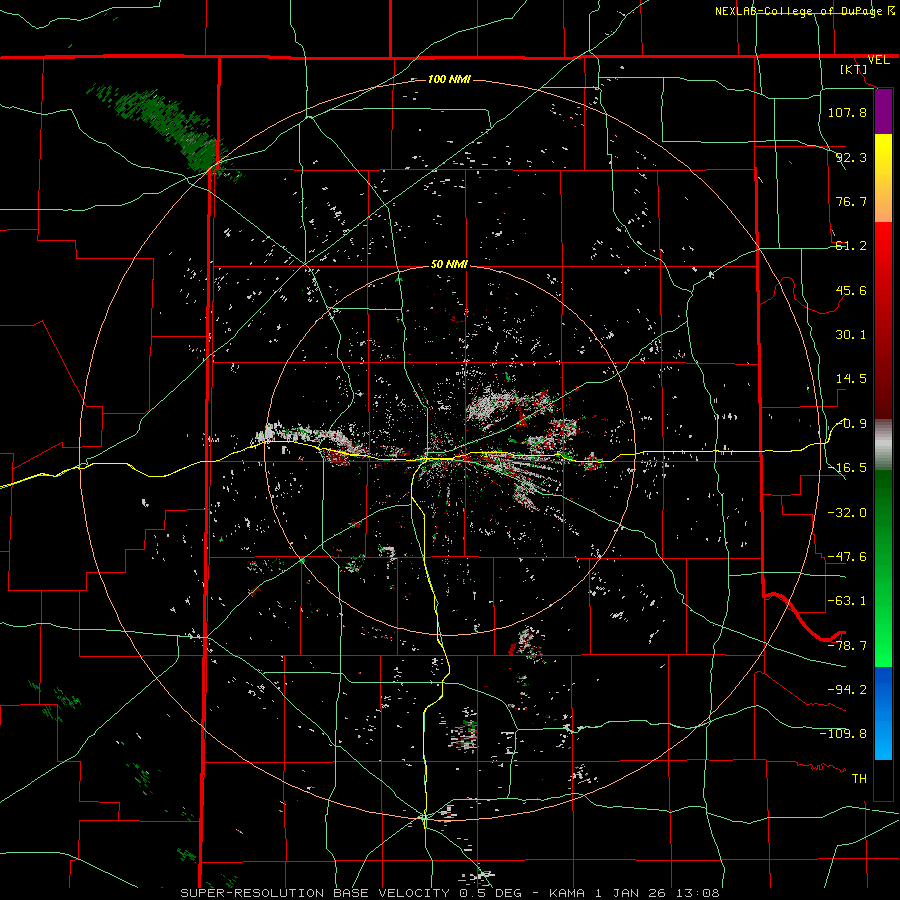Select the -0.9 scale value

point(852,424)
